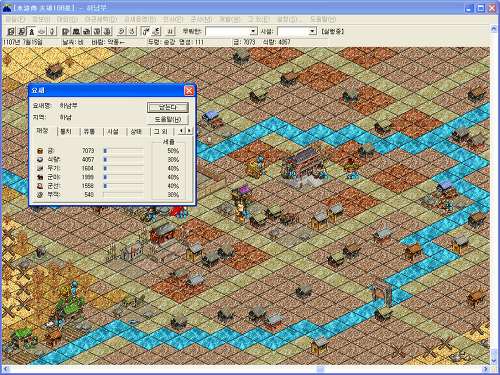Click the pause-like toolbar icon before 무뢰한
This screenshot has width=500, height=375.
170,31
